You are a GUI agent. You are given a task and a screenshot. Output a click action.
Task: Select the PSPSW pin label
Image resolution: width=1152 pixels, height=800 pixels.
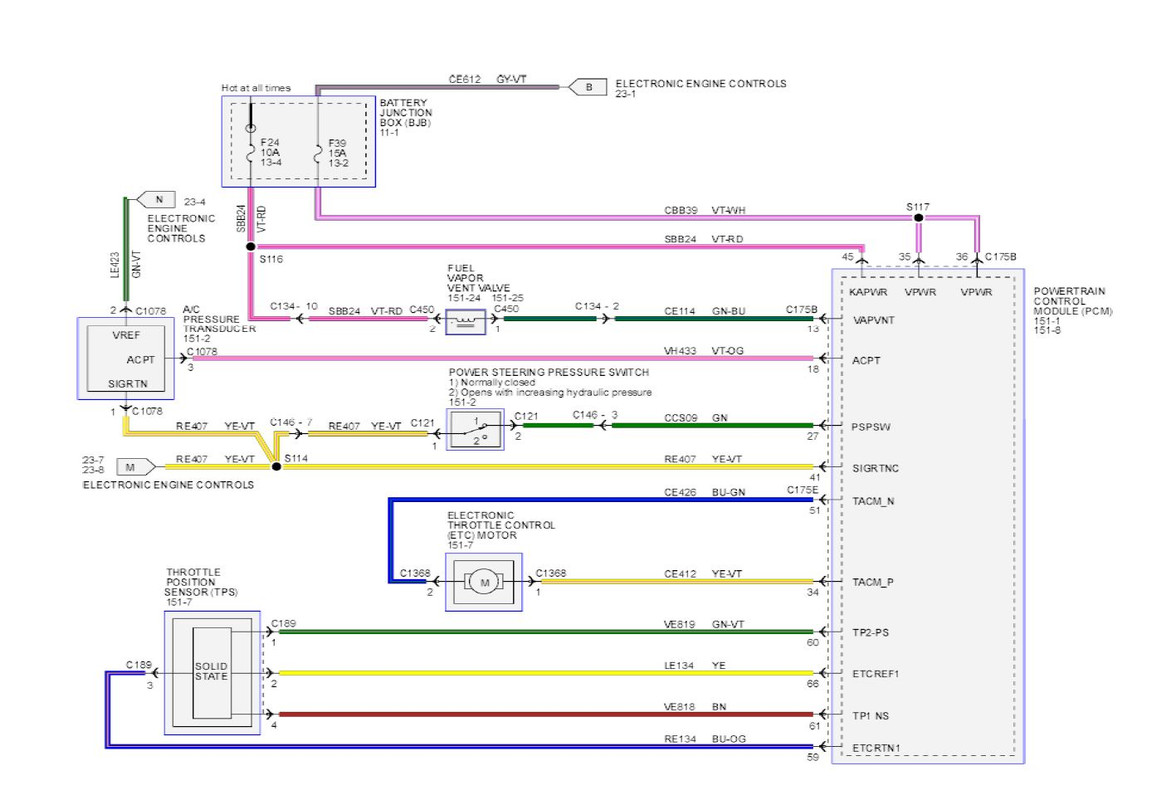point(871,427)
